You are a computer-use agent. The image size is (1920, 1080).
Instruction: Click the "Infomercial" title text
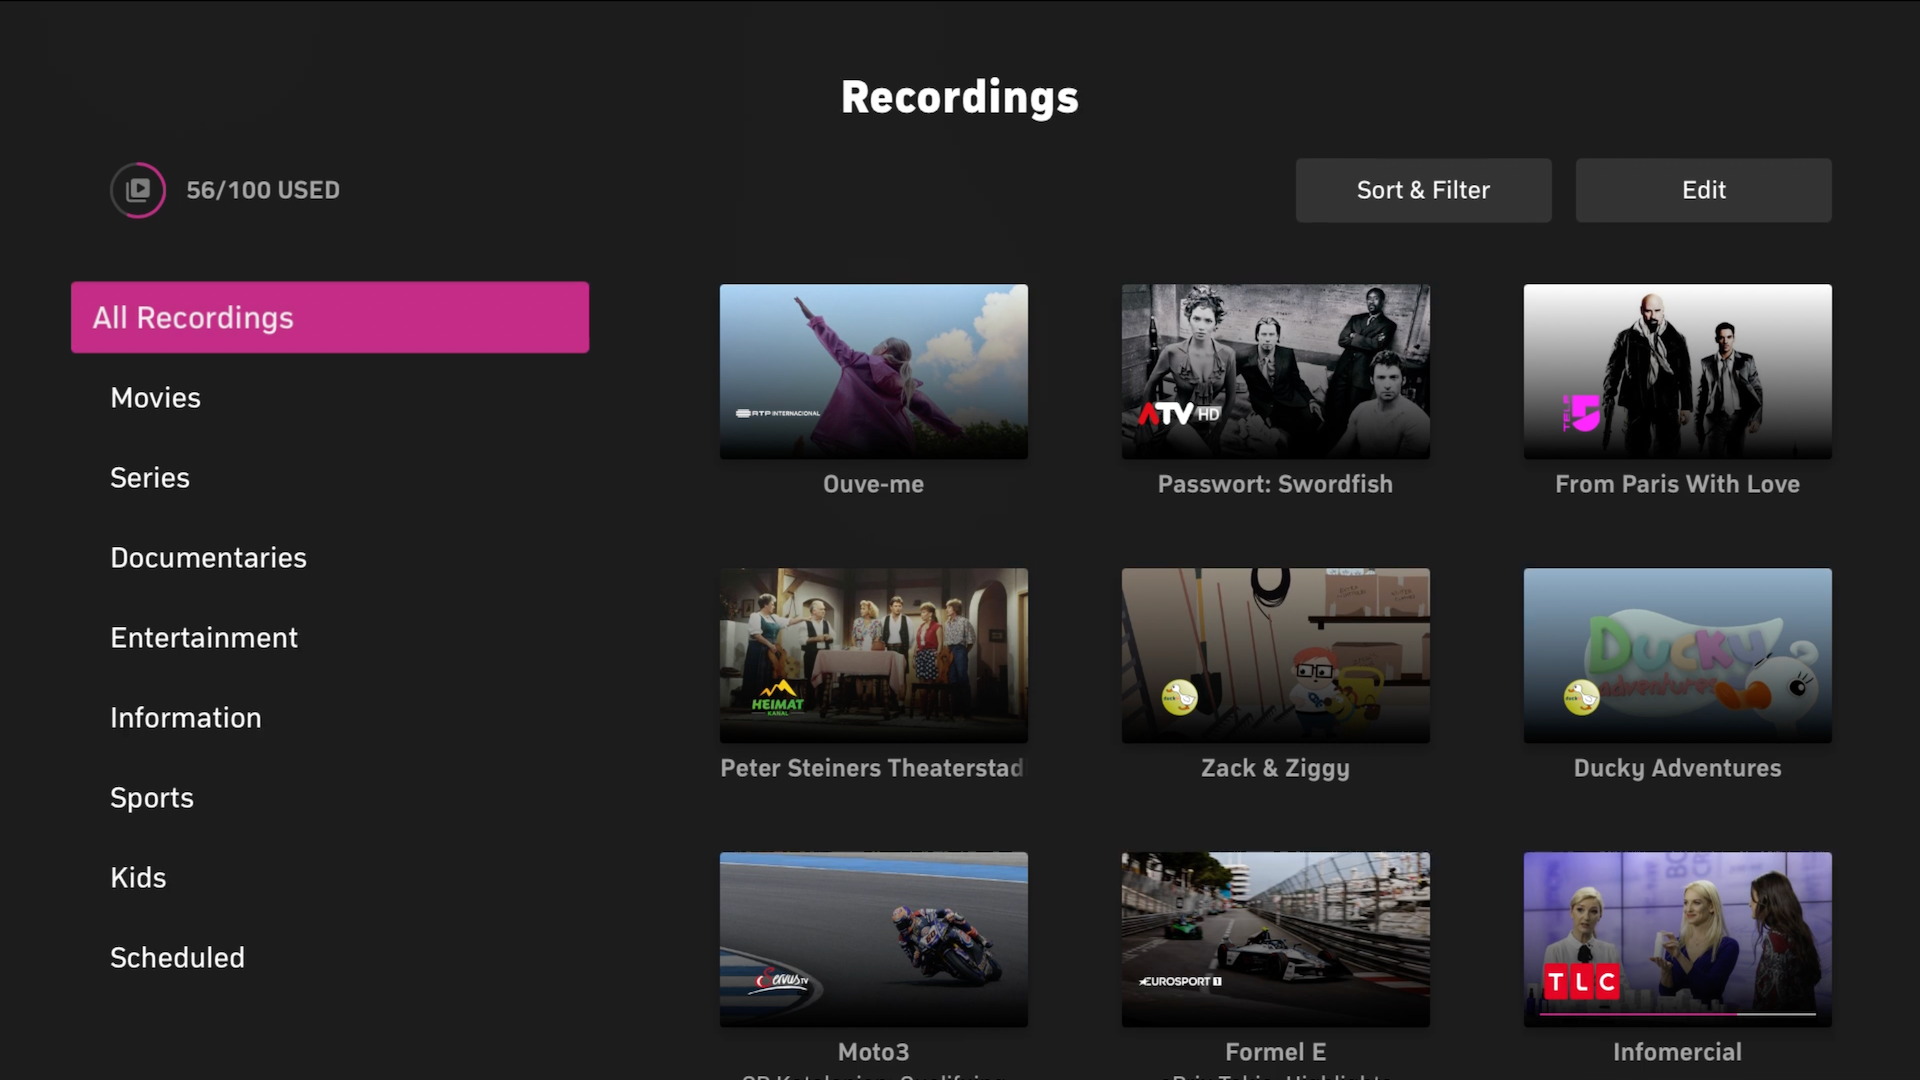pos(1678,1052)
